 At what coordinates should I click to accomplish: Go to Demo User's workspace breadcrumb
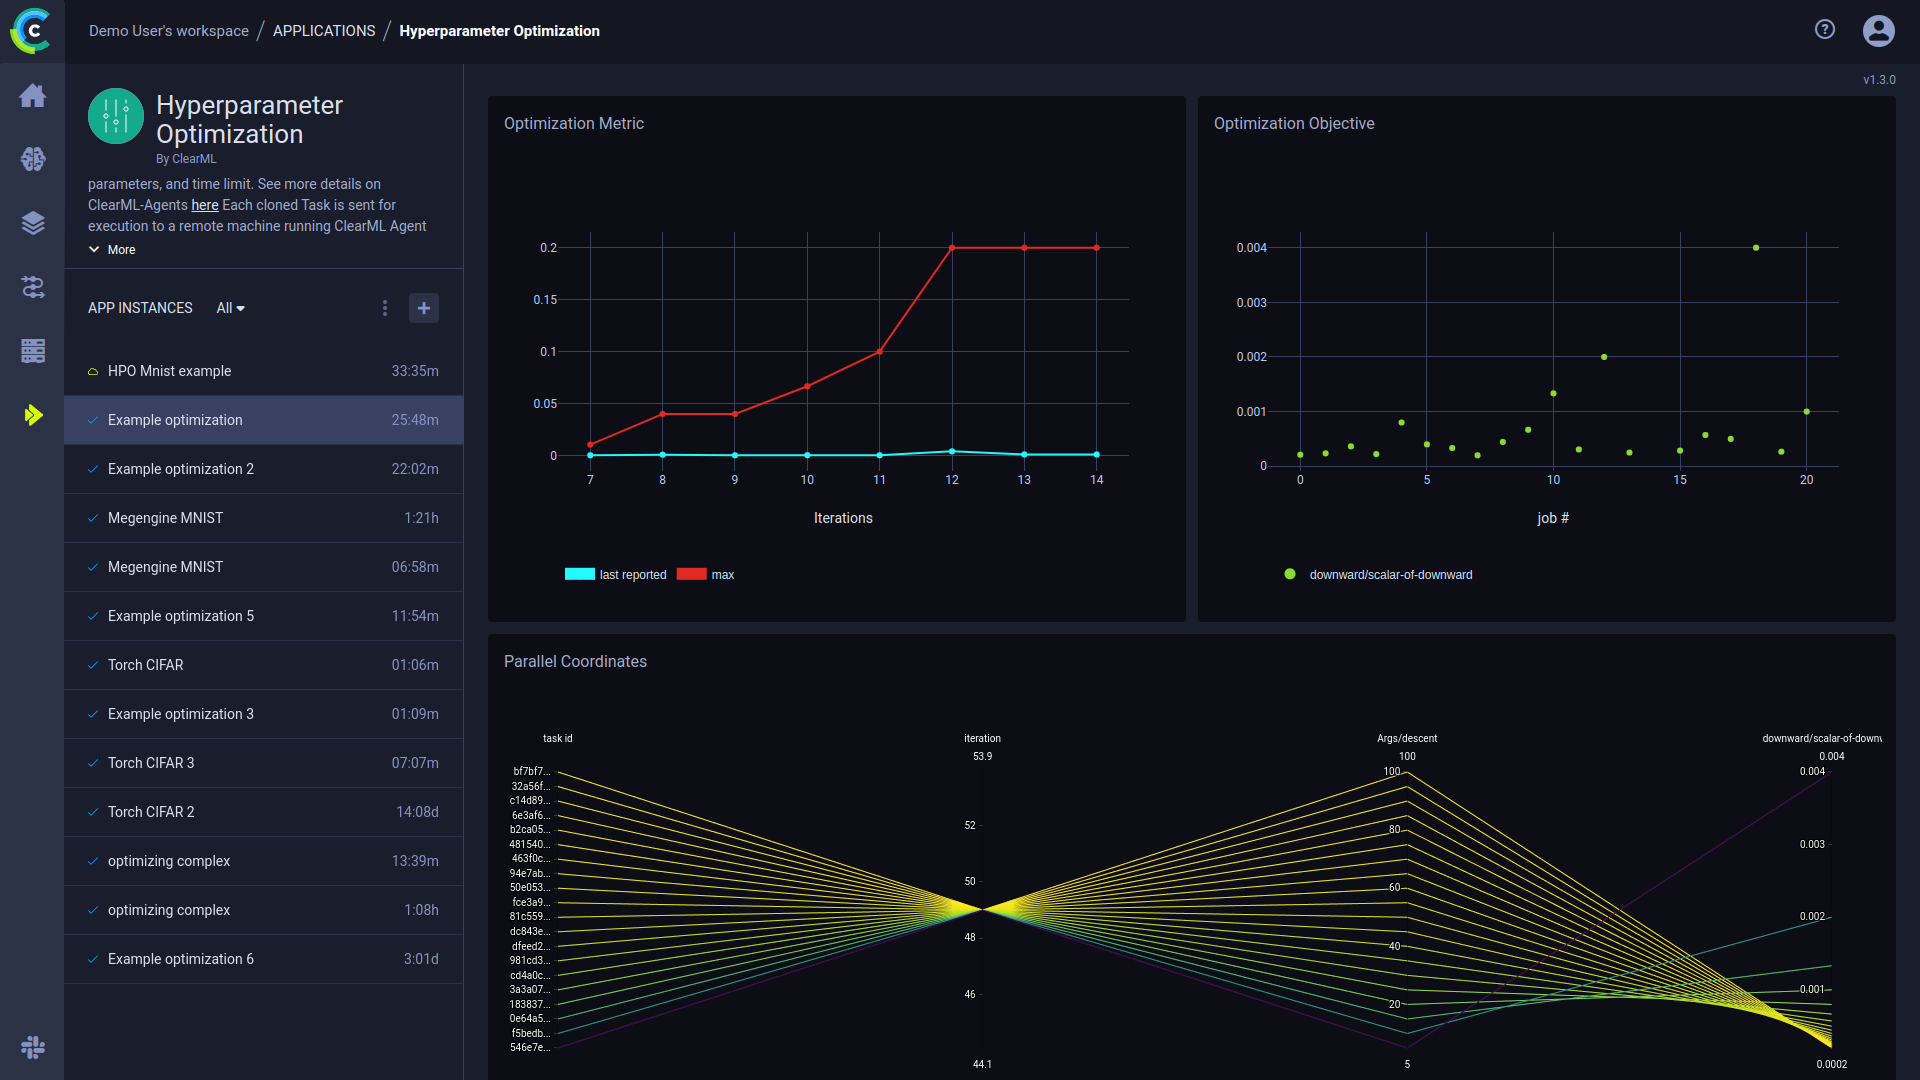coord(168,31)
